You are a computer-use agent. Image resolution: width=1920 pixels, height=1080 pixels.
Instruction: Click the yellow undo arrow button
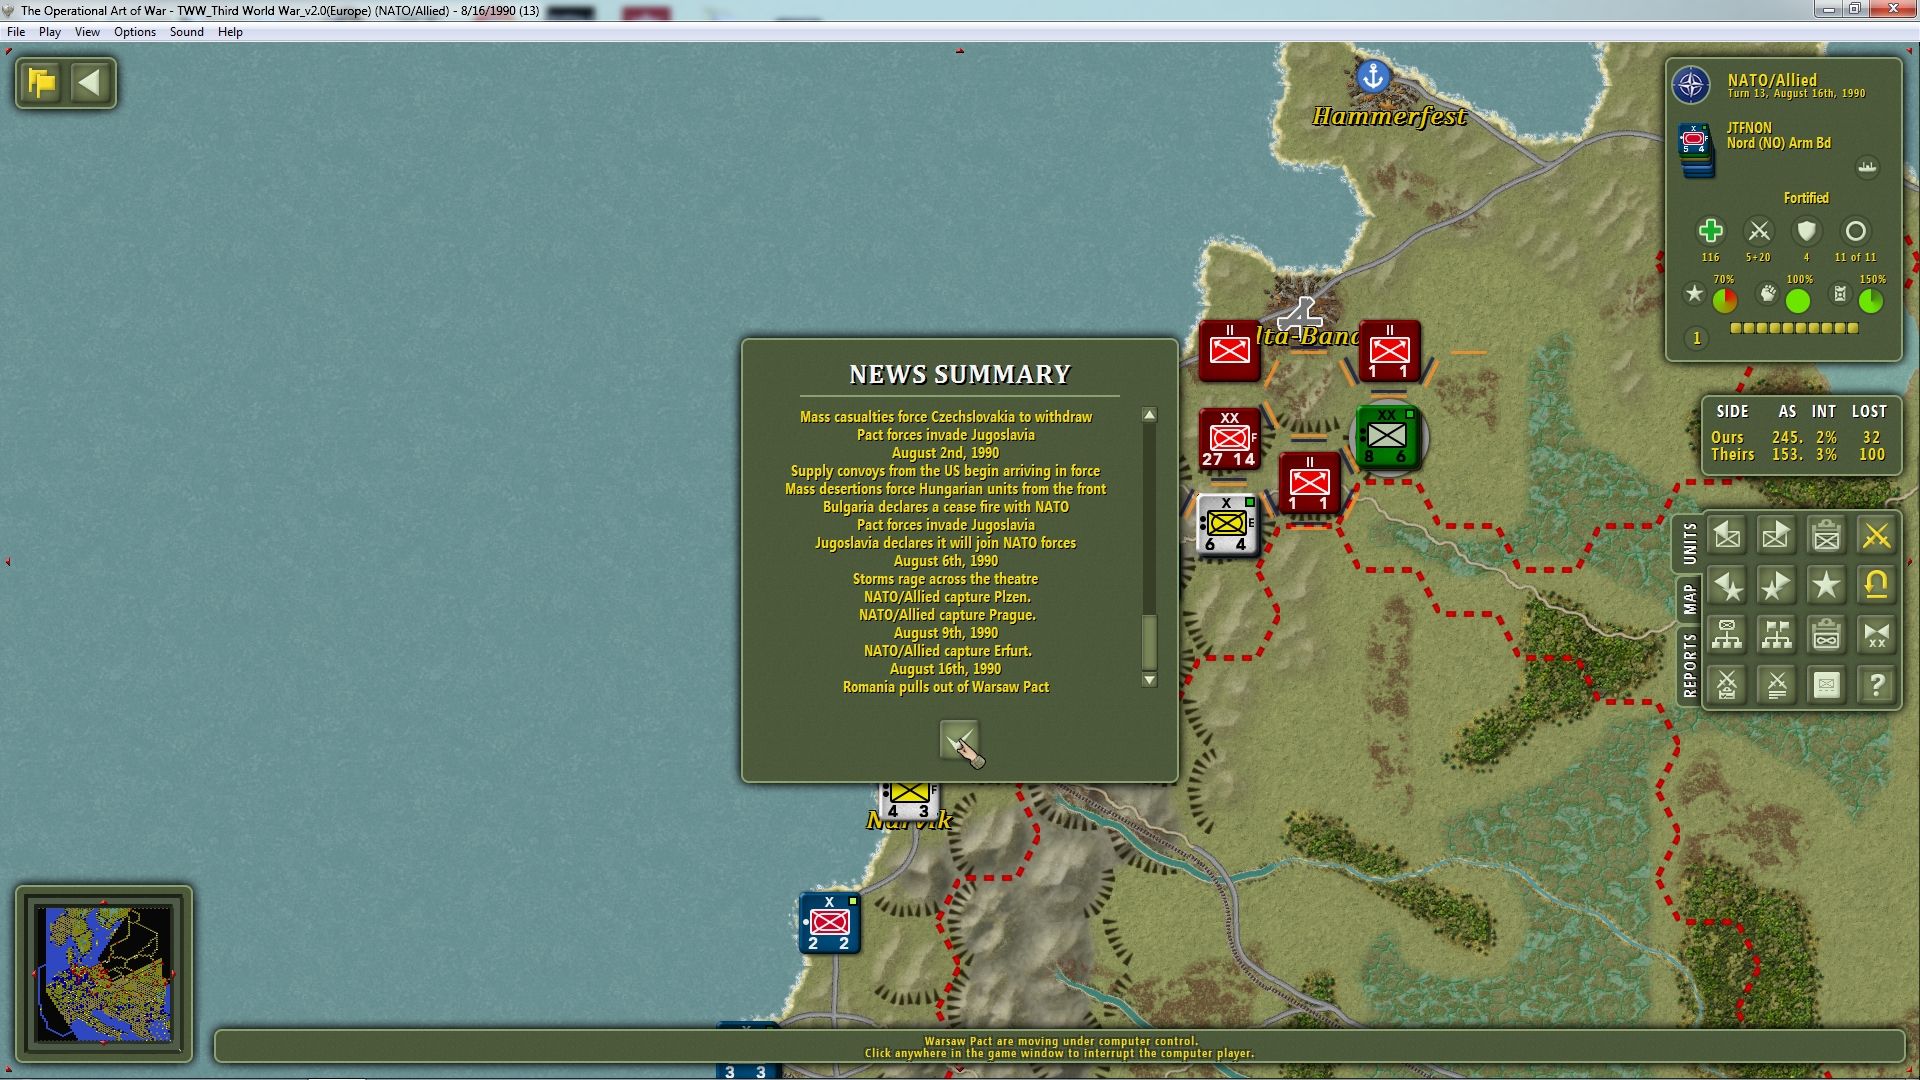[1877, 586]
